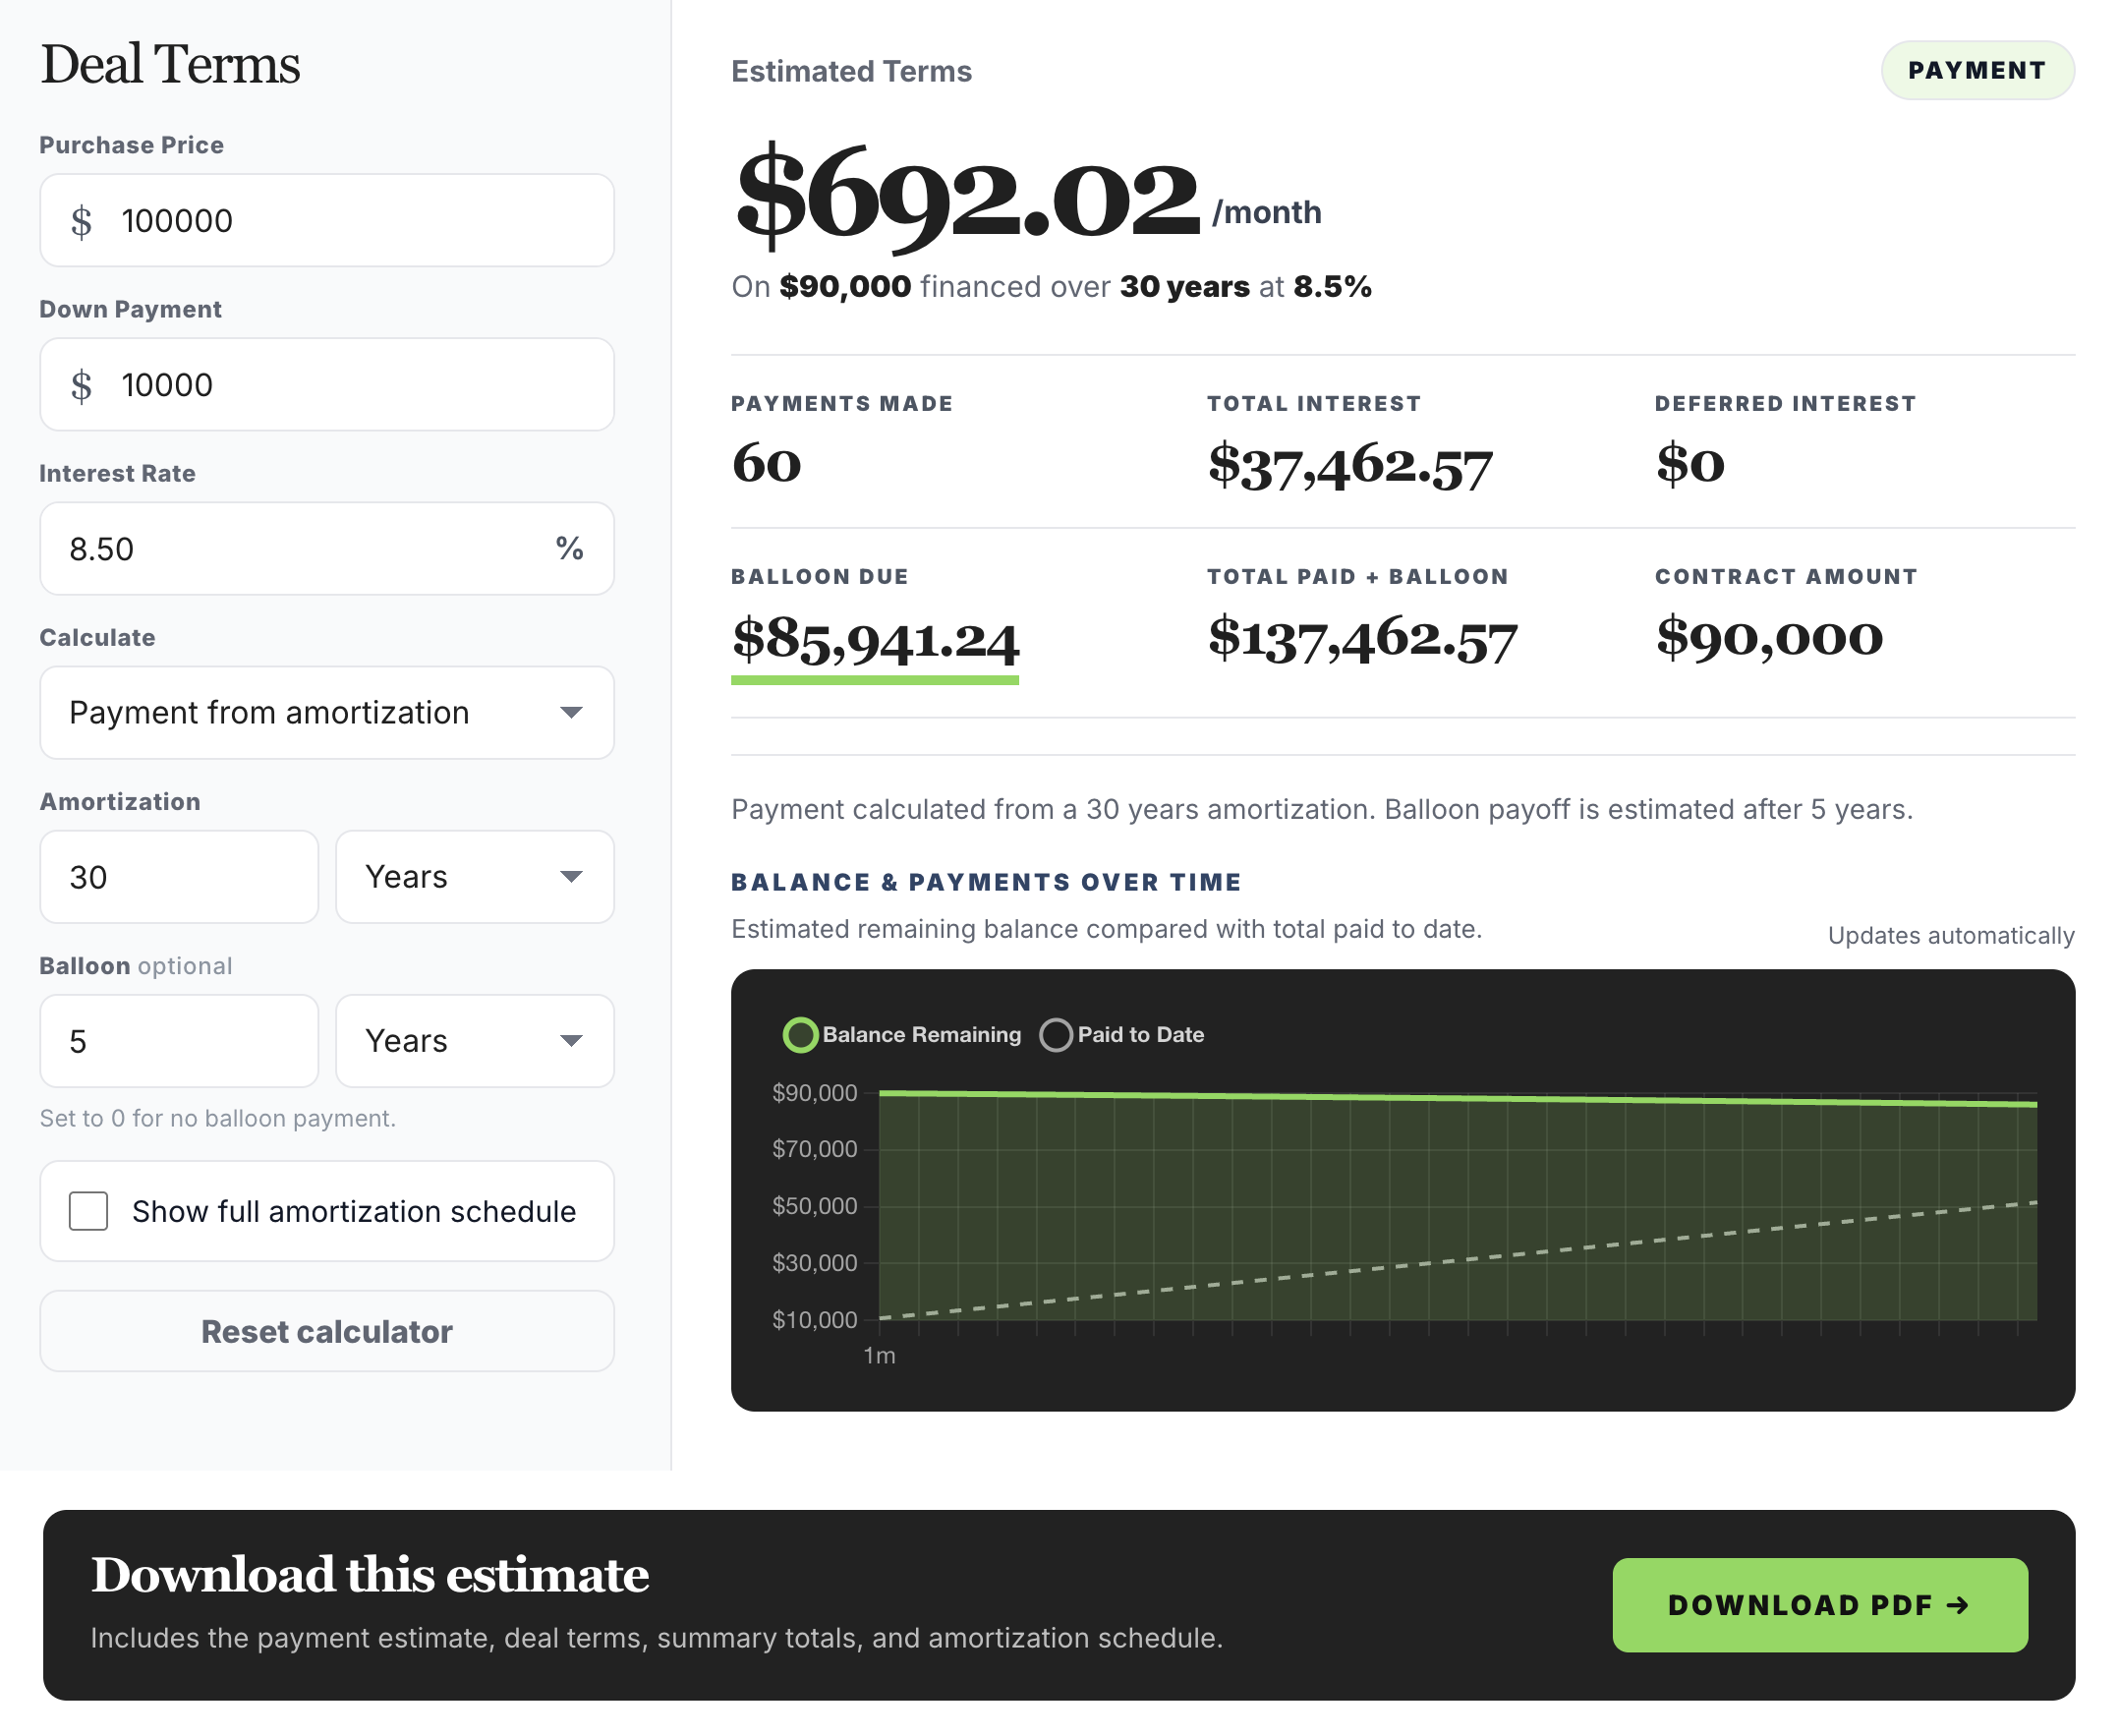
Task: Toggle the Balance Remaining legend item
Action: click(x=901, y=1034)
